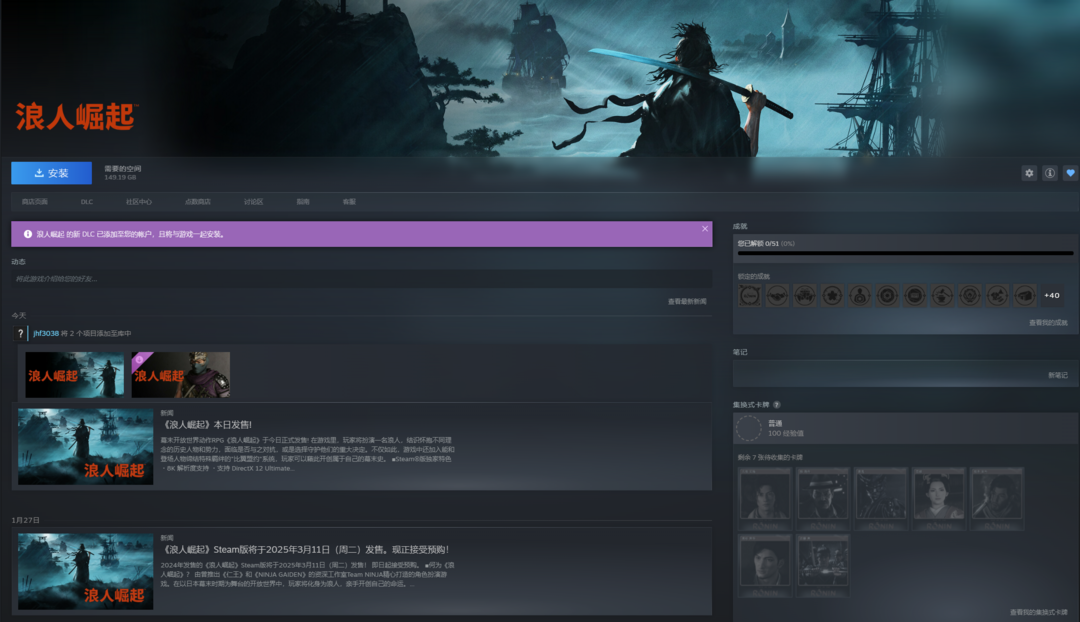Click the dashed circle badge icon

(x=749, y=428)
